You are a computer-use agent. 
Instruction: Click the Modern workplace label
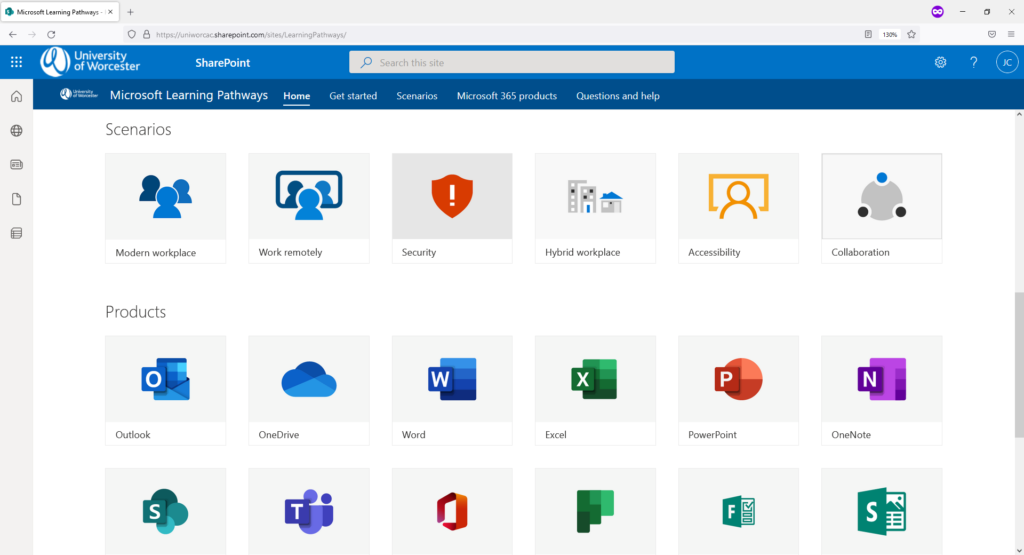[x=155, y=253]
